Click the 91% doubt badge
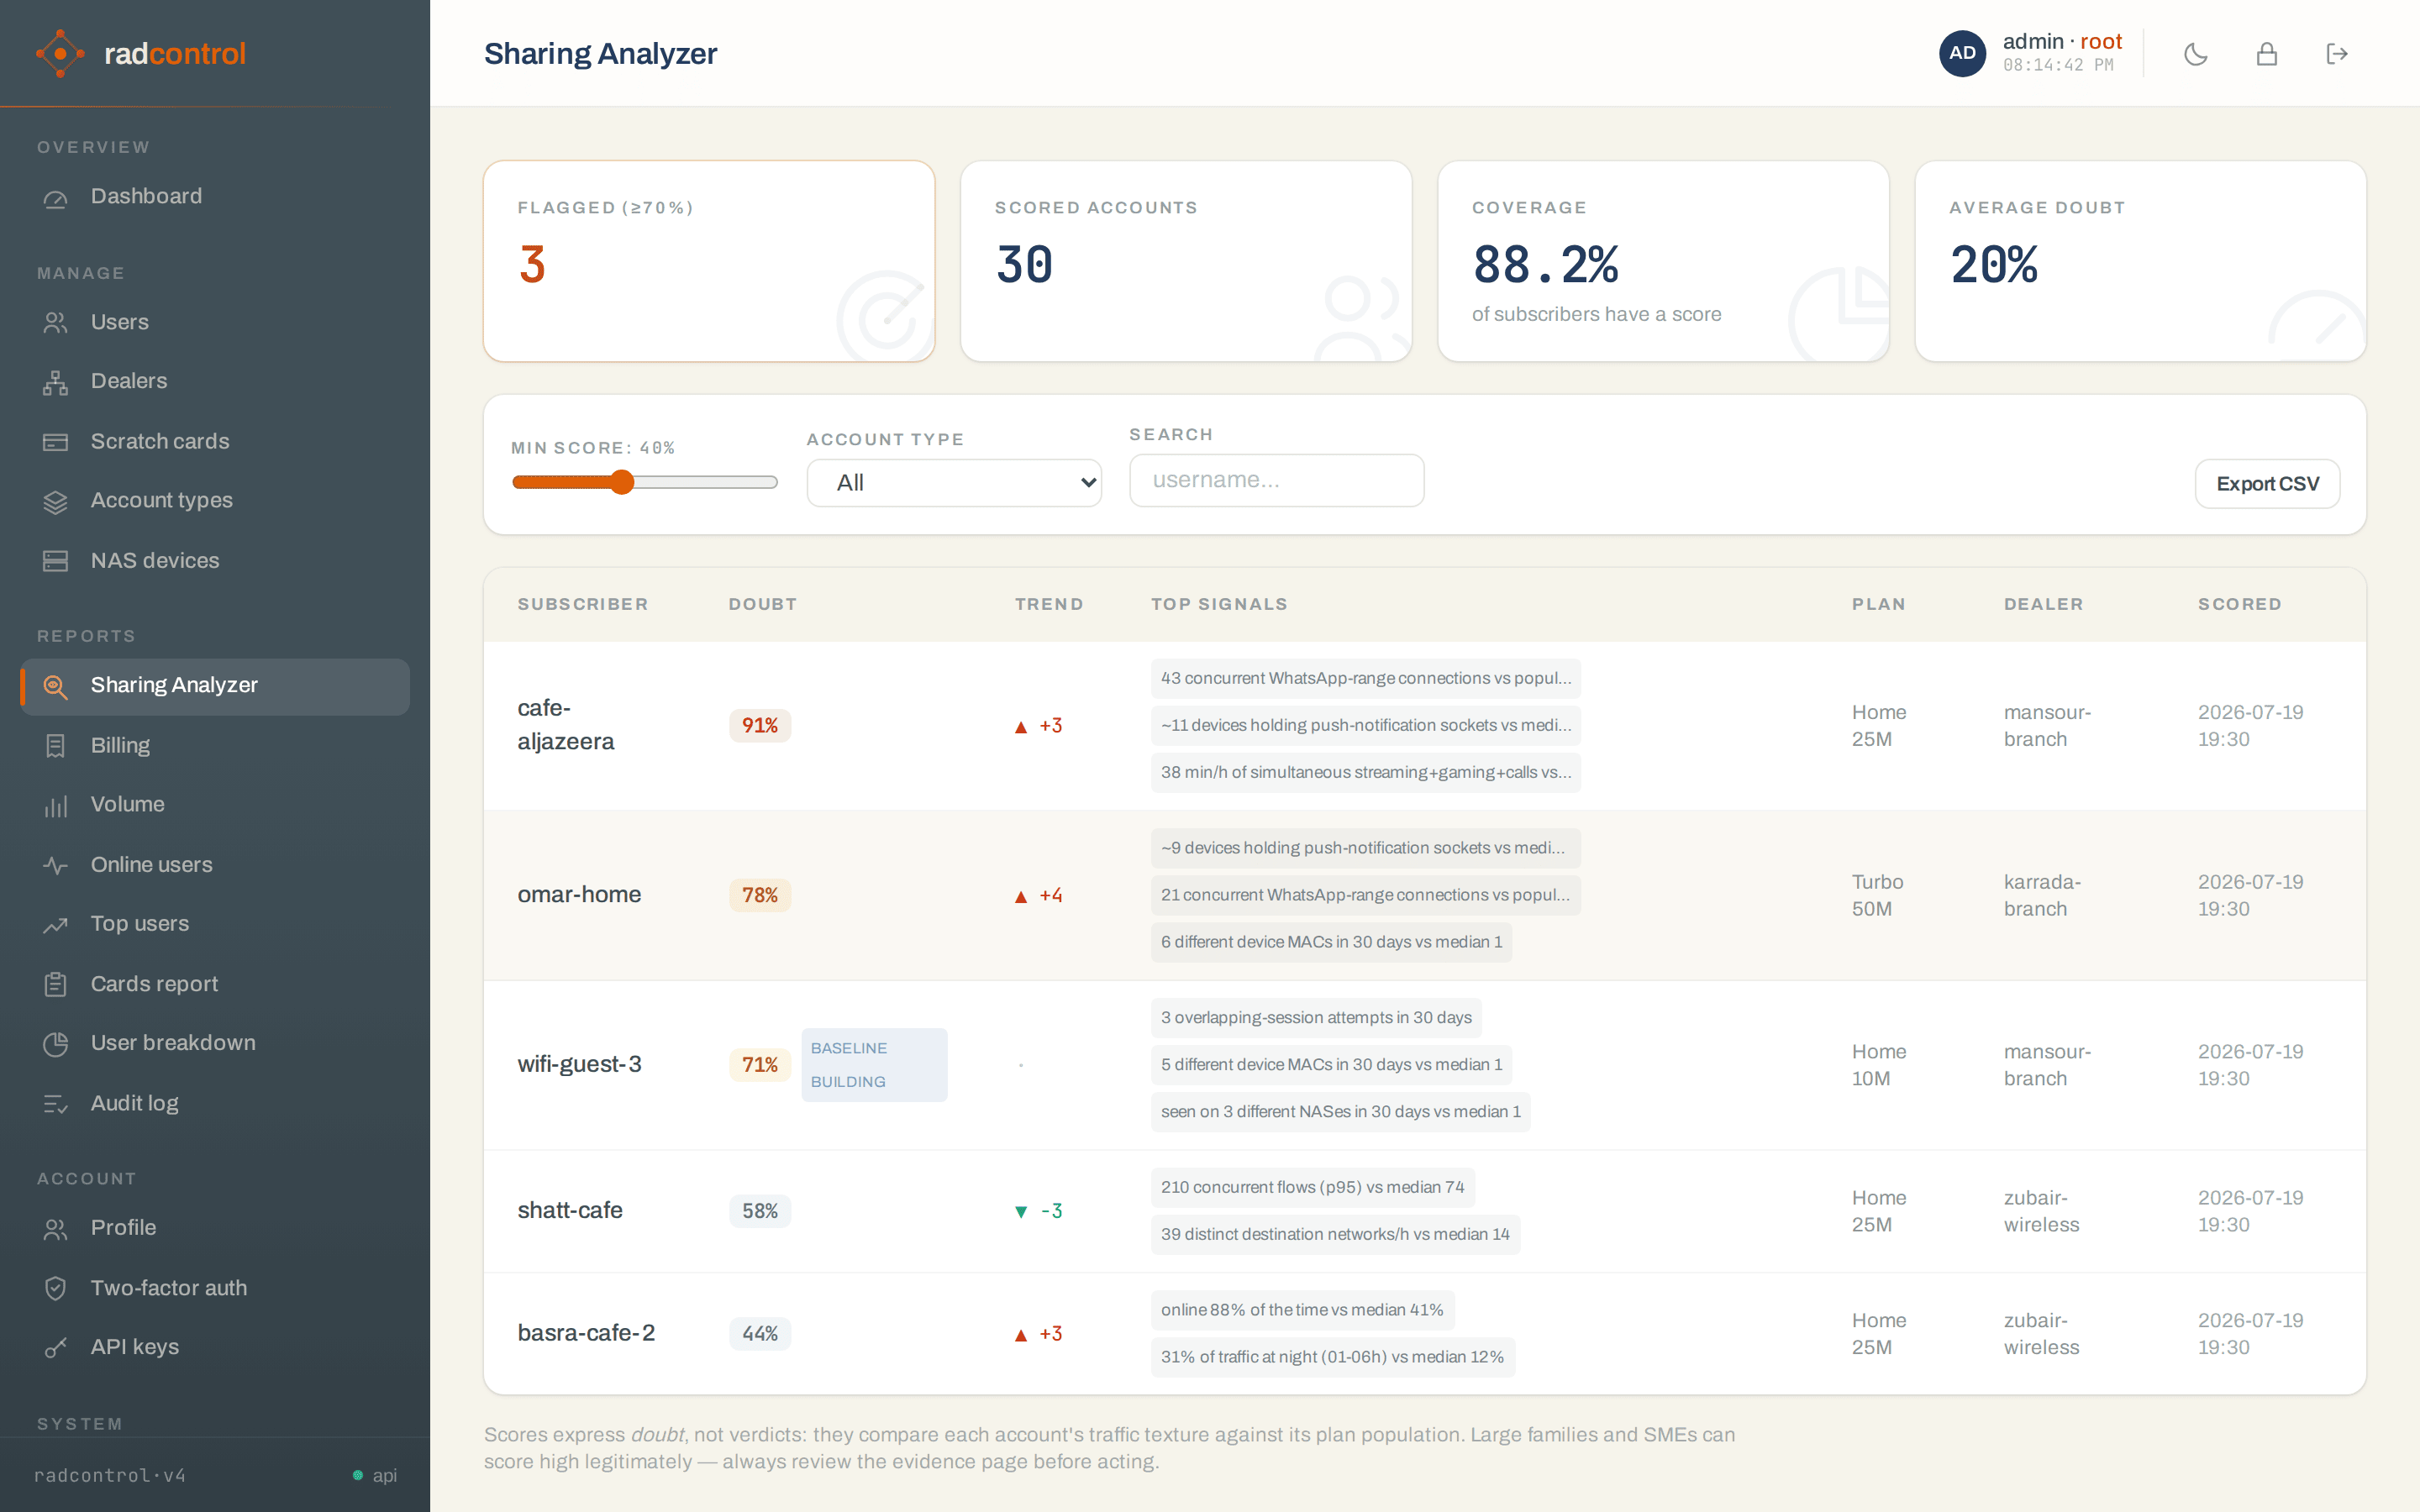Viewport: 2420px width, 1512px height. coord(760,726)
